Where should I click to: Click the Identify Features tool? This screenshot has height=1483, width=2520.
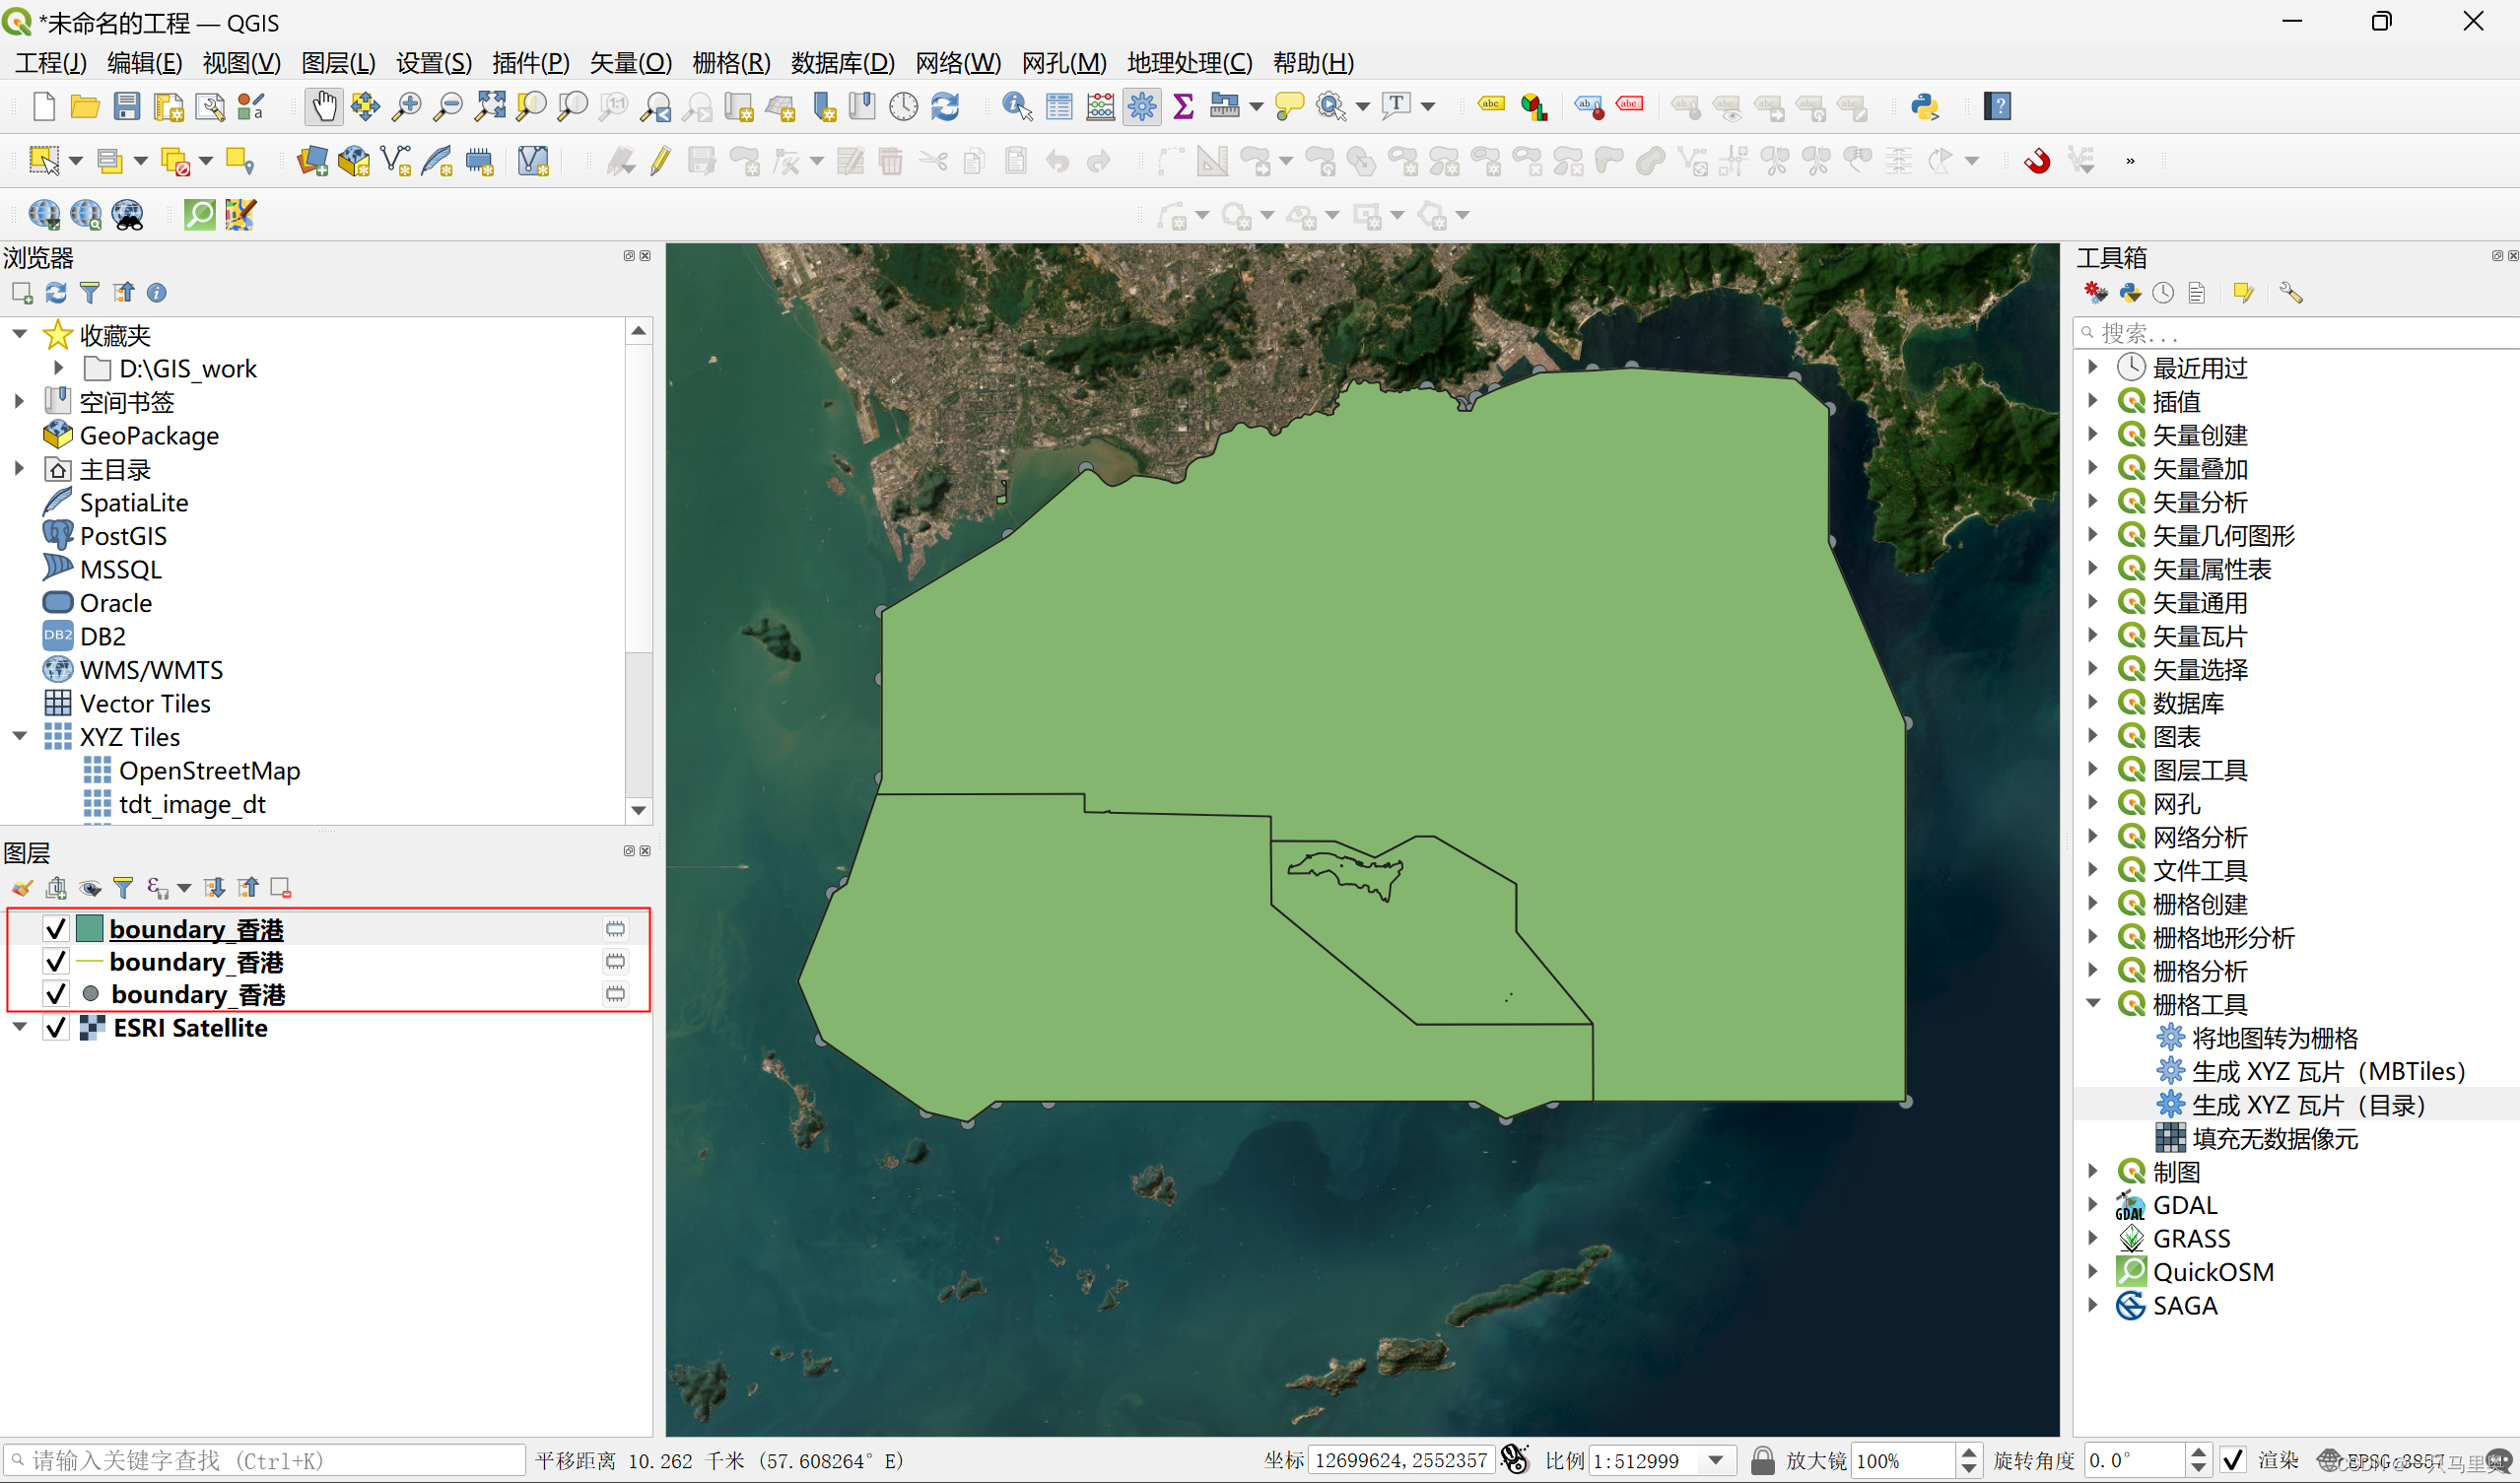[1016, 106]
